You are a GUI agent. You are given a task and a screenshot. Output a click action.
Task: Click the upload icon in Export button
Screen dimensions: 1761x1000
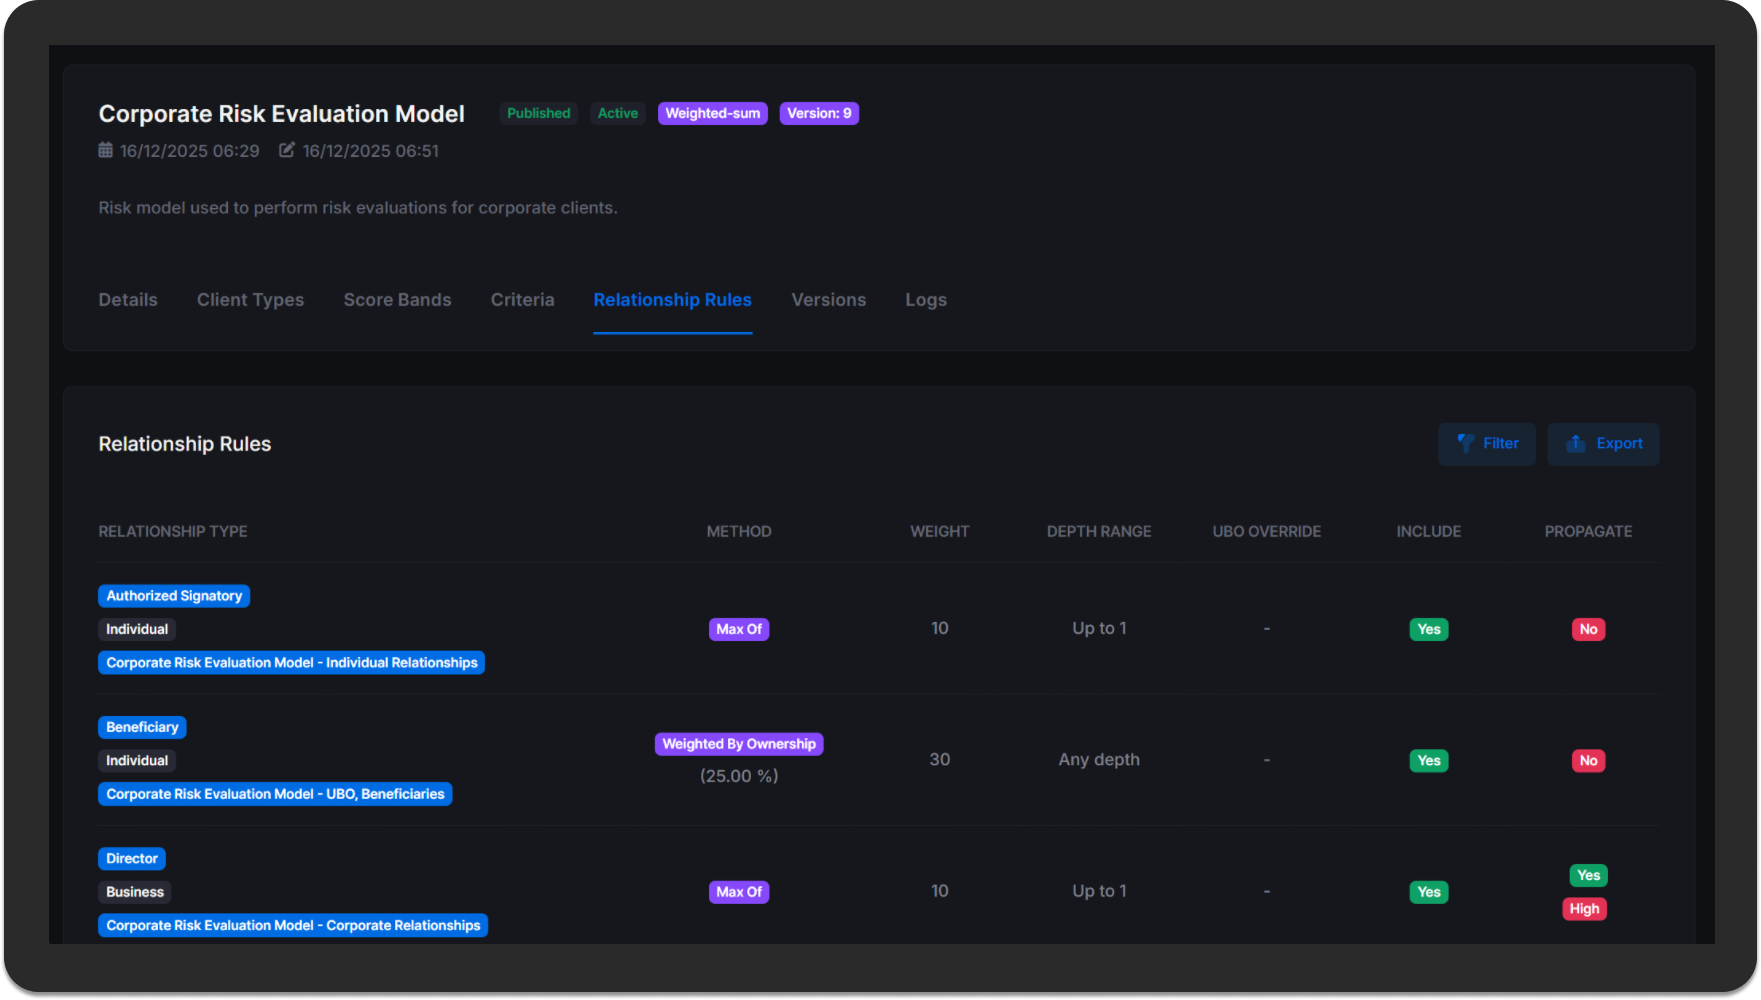tap(1576, 443)
